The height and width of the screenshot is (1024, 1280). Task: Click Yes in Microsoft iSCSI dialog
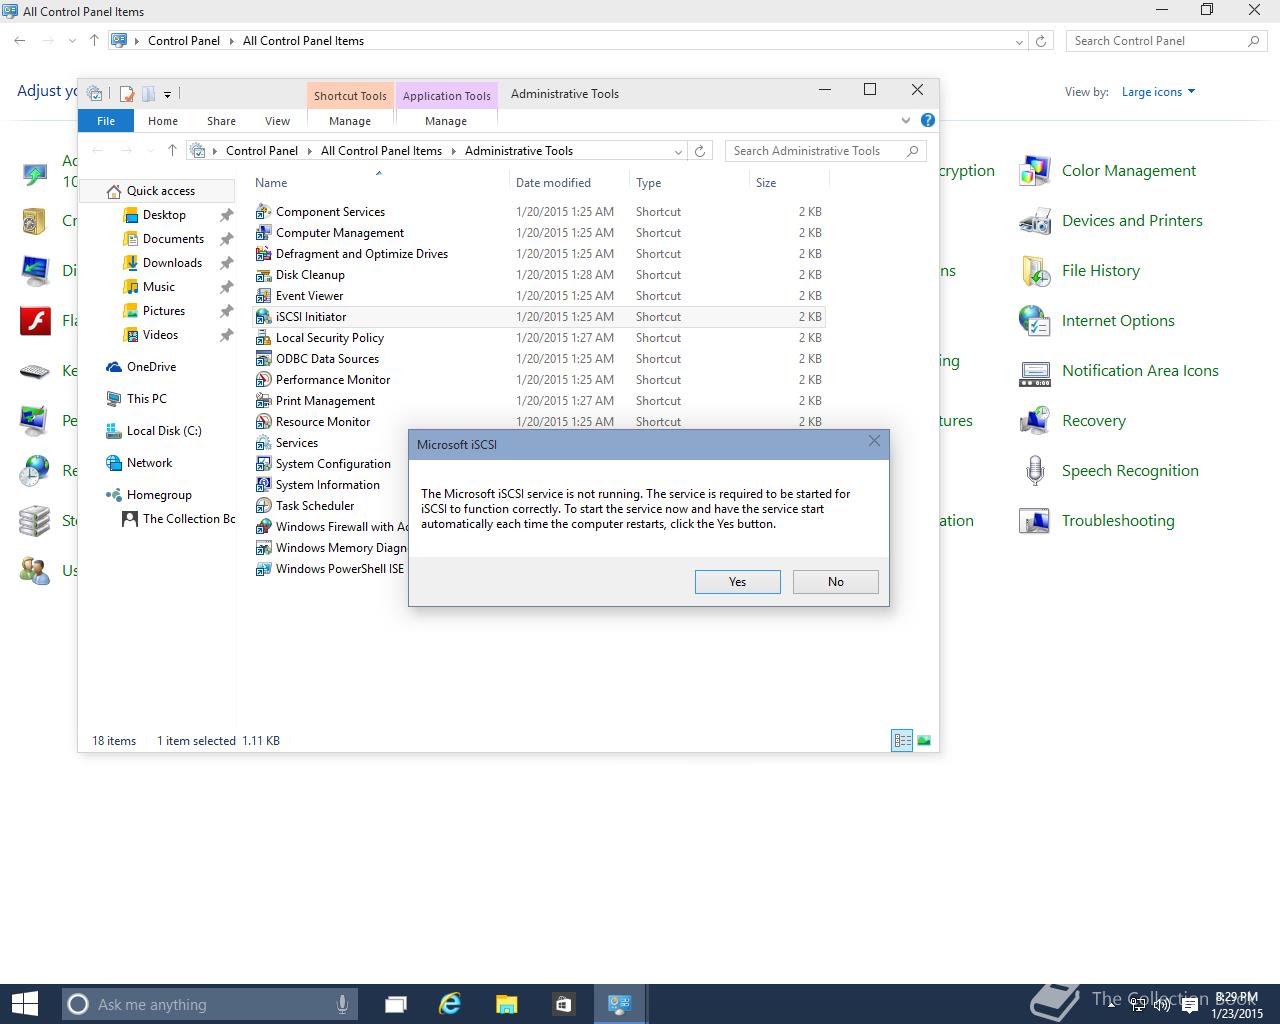pyautogui.click(x=737, y=582)
